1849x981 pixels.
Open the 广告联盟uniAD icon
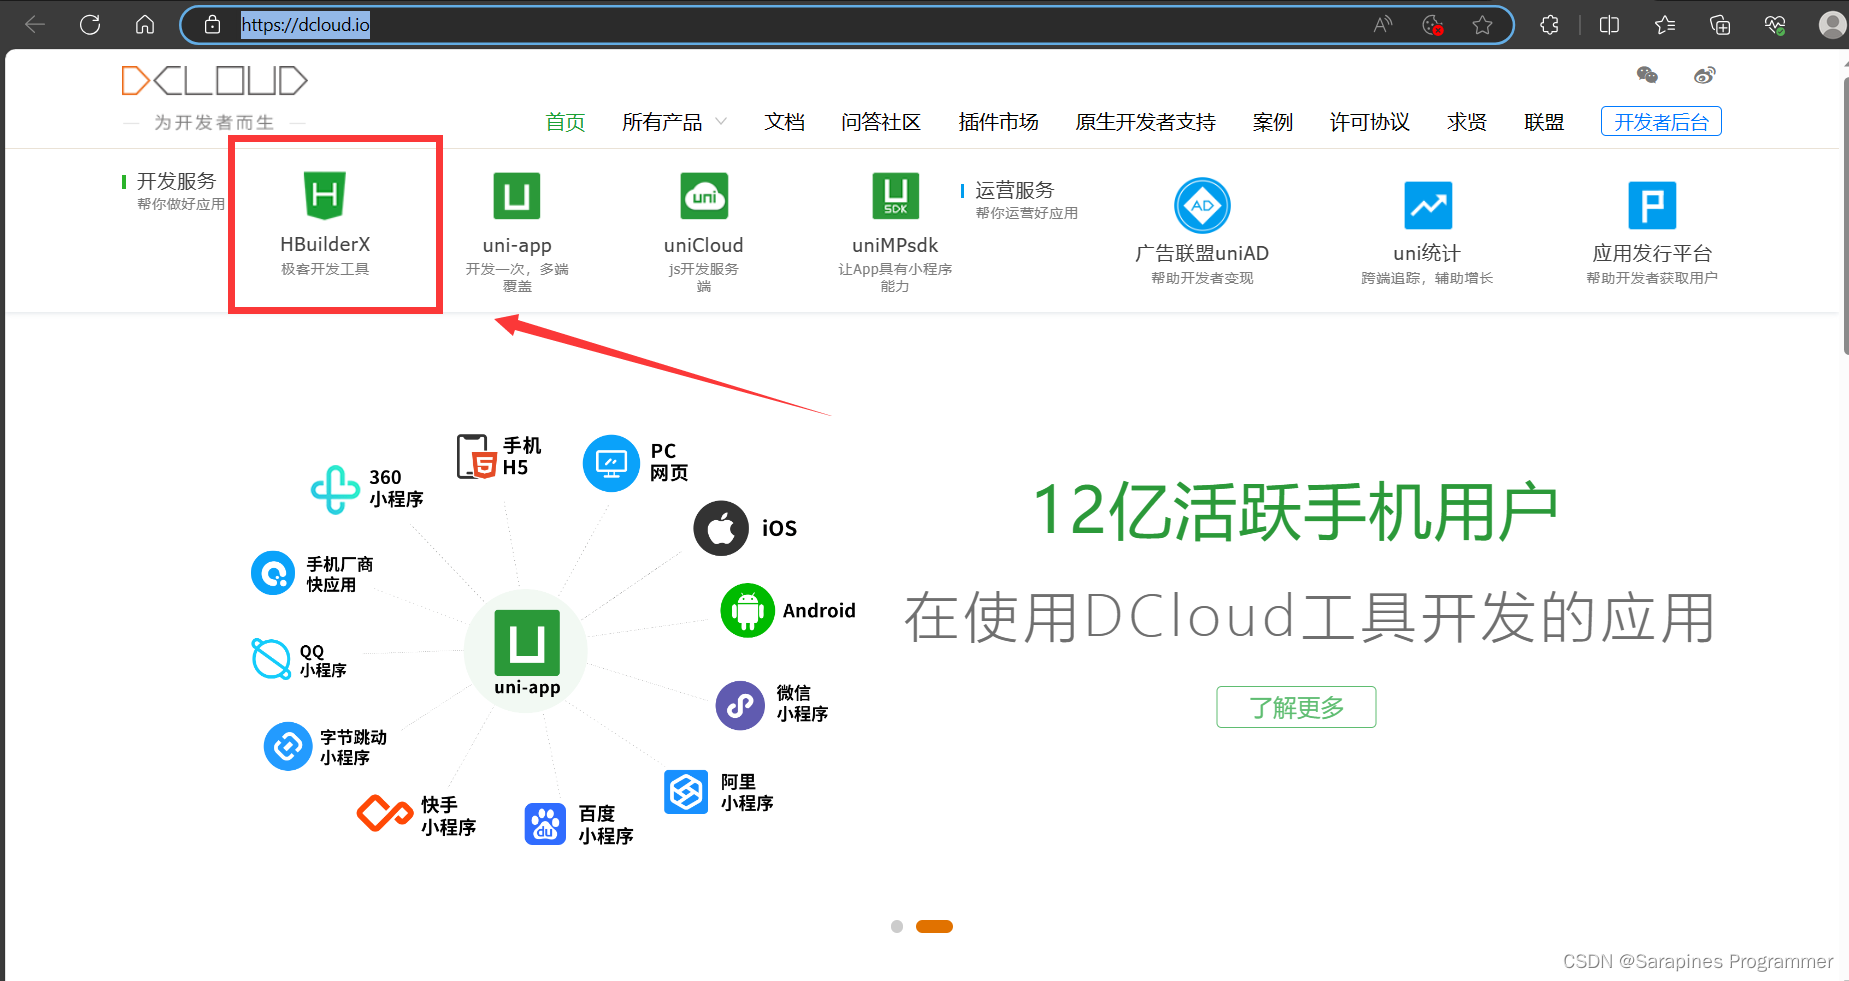pyautogui.click(x=1202, y=205)
